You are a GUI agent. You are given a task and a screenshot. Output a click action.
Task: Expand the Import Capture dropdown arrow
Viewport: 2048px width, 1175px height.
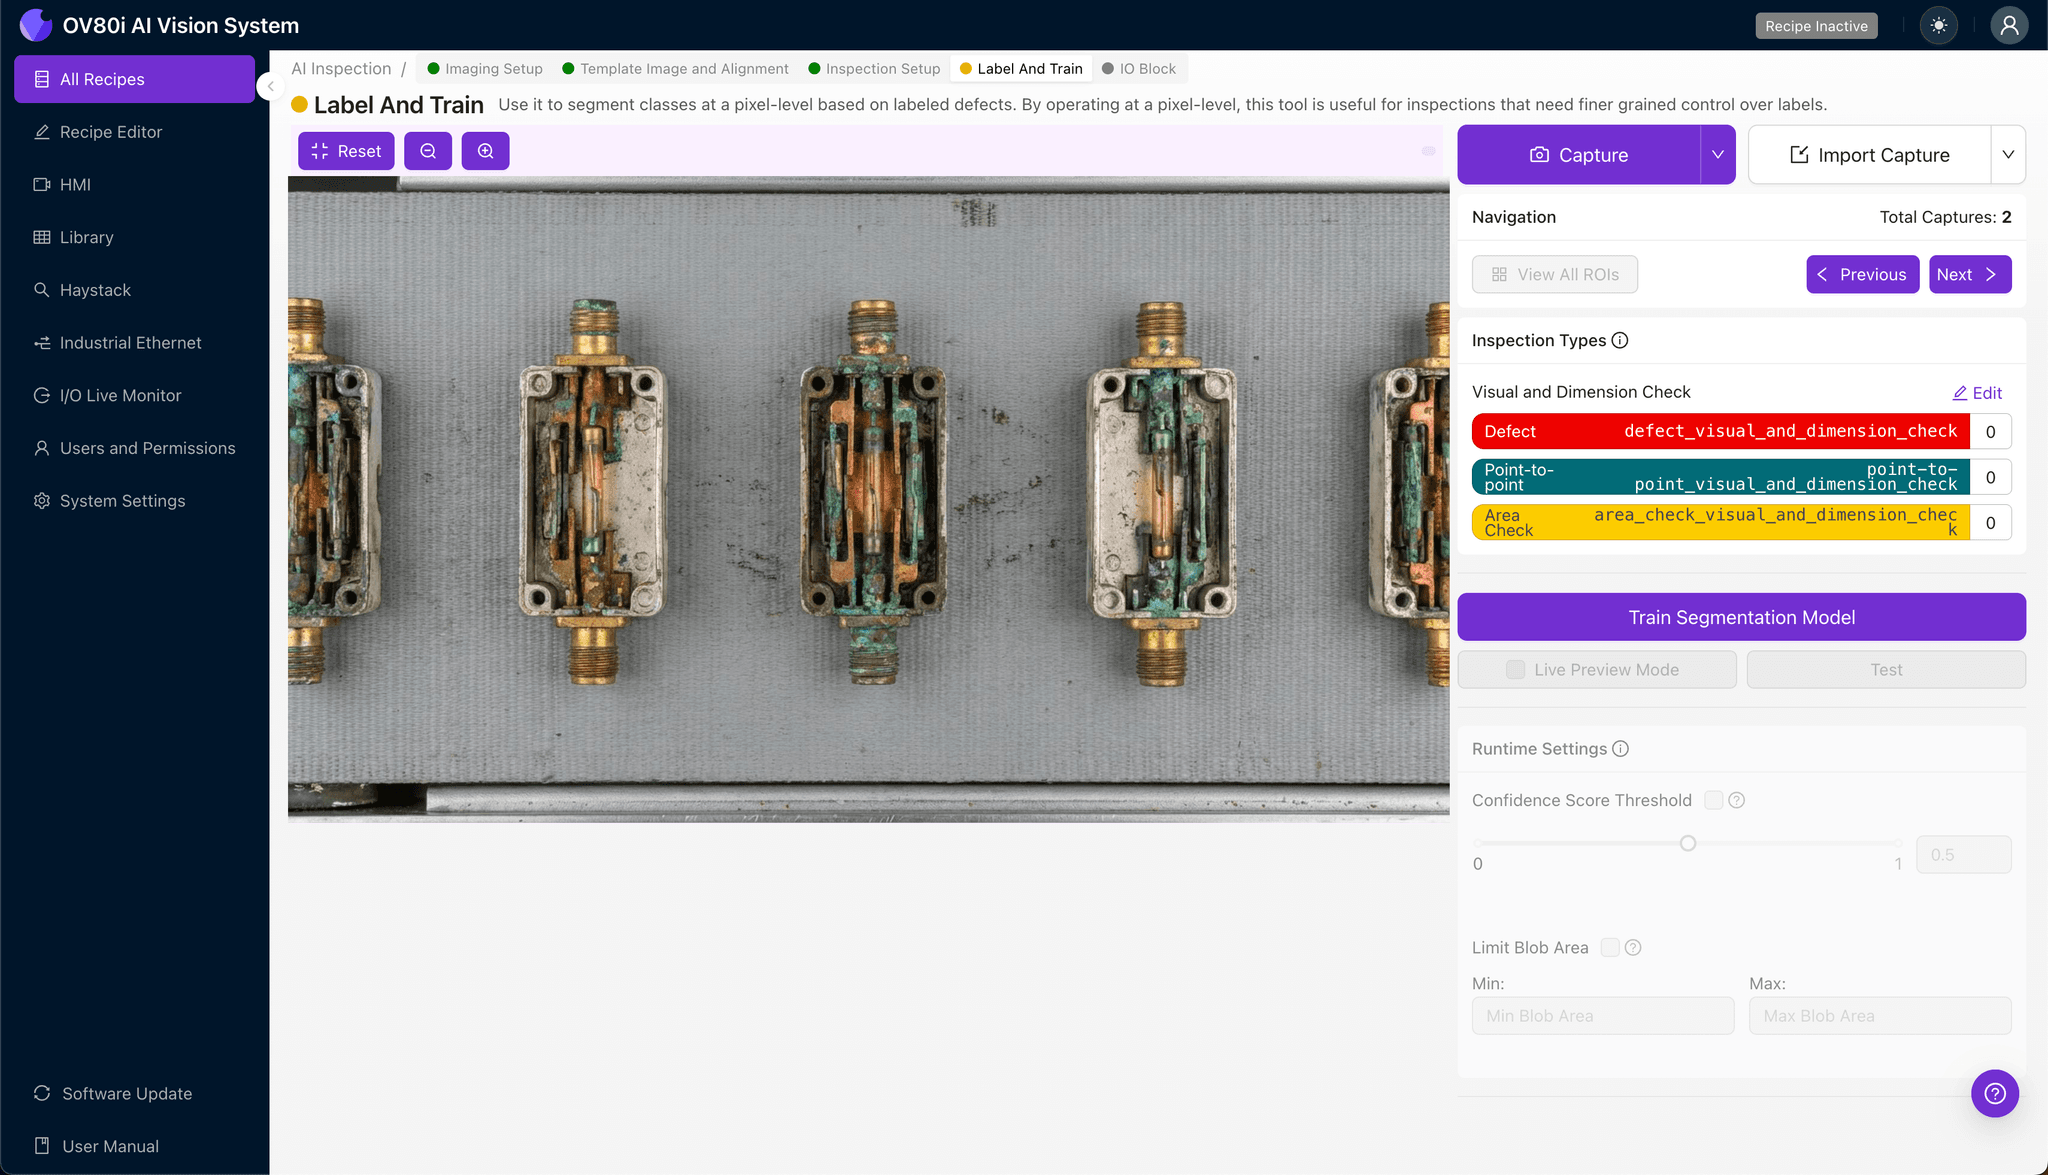[x=2007, y=155]
